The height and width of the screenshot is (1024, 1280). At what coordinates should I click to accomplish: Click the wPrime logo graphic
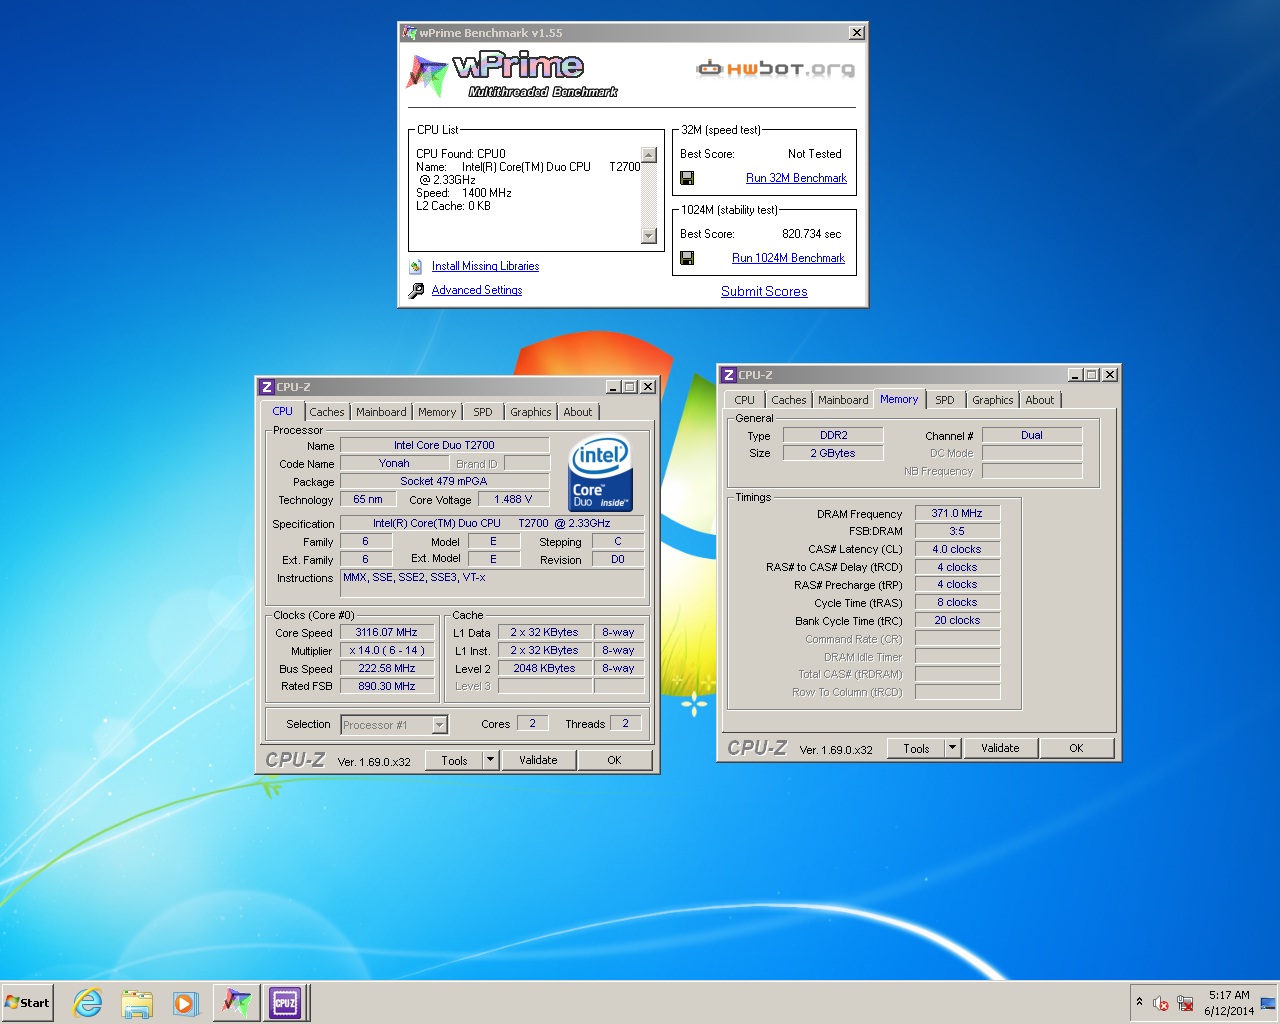coord(511,75)
